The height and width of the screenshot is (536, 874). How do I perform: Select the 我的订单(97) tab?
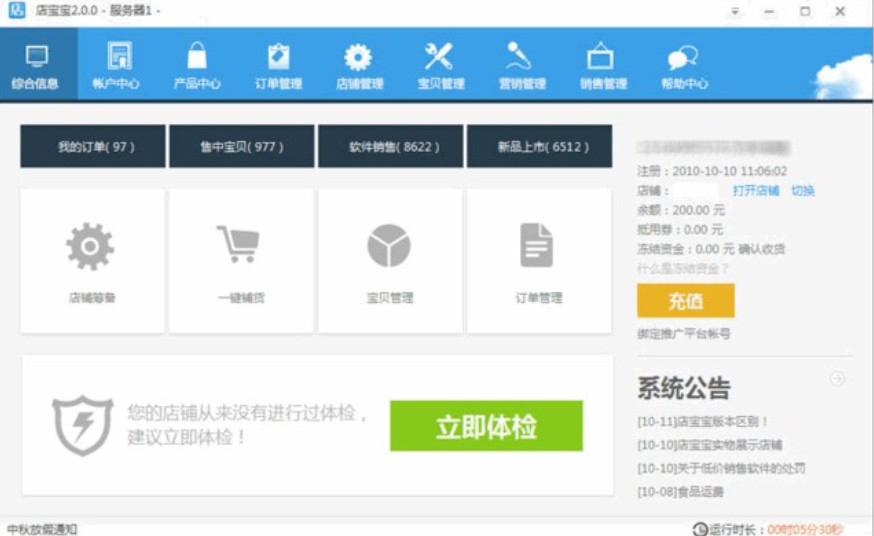pyautogui.click(x=93, y=147)
